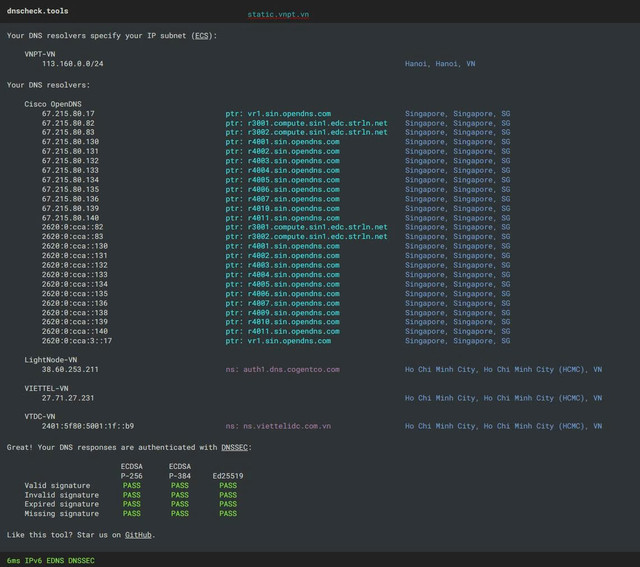Viewport: 640px width, 567px height.
Task: Select resolver address 67.215.80.134
Action: click(x=70, y=180)
